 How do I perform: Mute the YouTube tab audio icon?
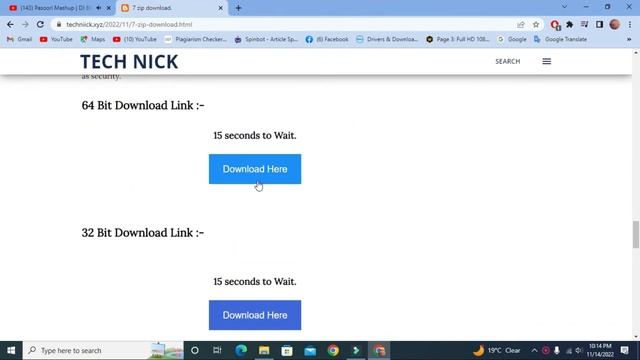(99, 8)
